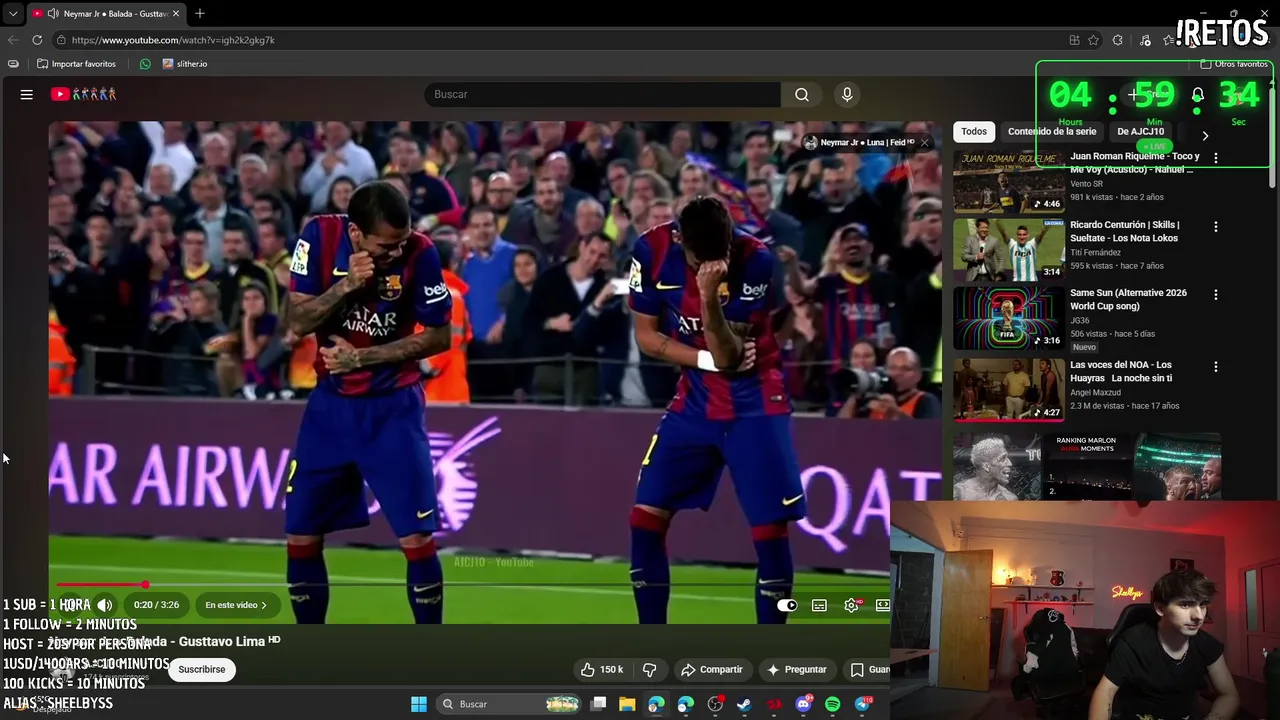This screenshot has width=1280, height=720.
Task: Subscribe using the Suscribirse button
Action: (201, 669)
